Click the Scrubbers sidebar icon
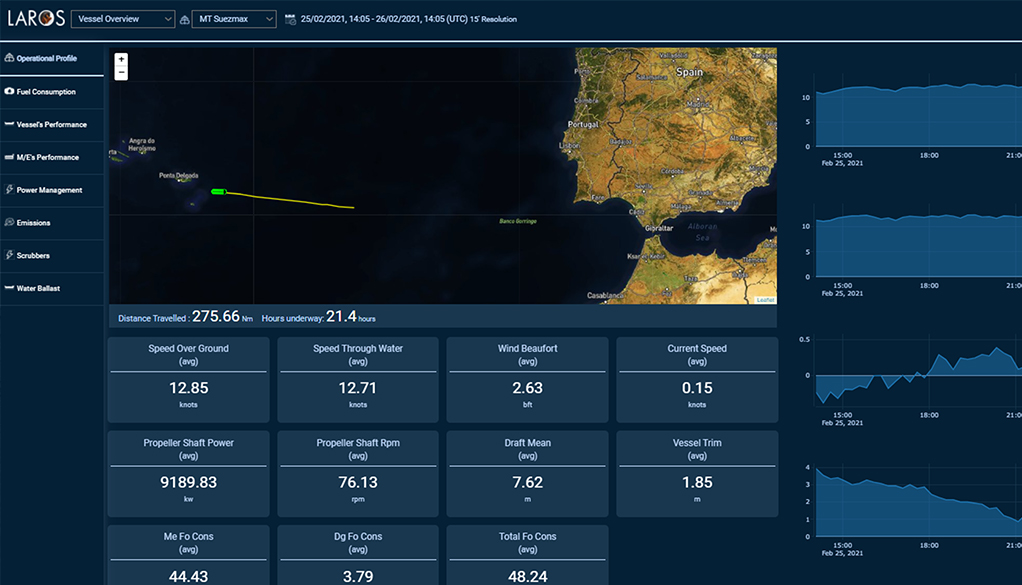The height and width of the screenshot is (585, 1022). [9, 256]
